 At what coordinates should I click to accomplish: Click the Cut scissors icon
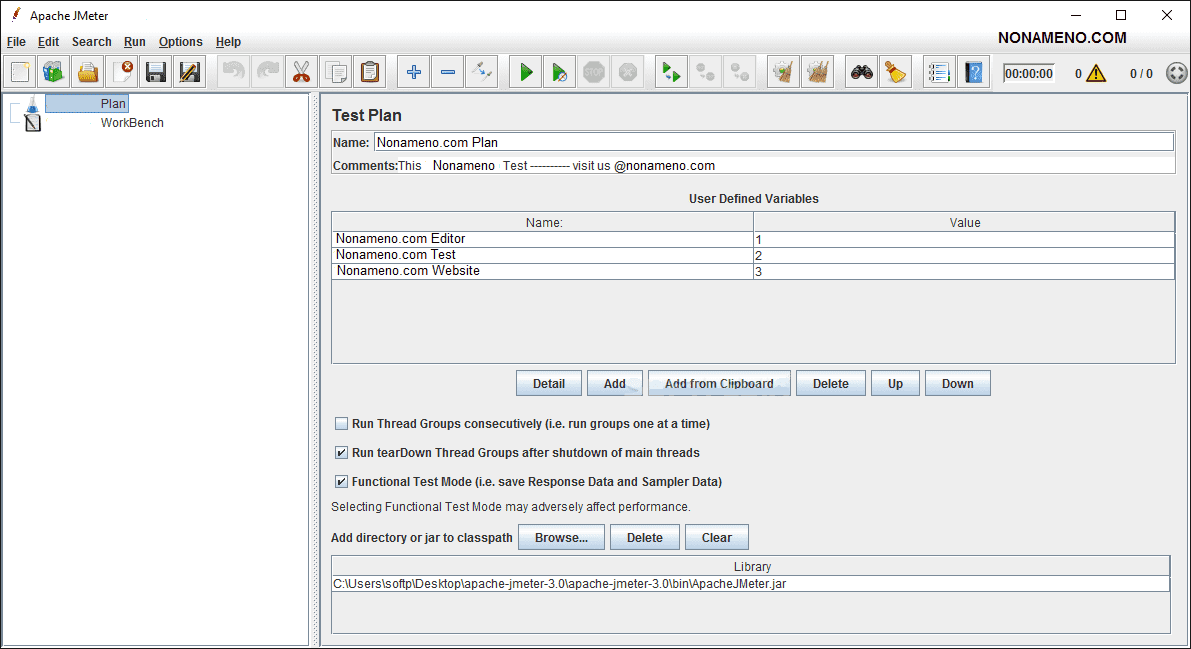coord(301,72)
